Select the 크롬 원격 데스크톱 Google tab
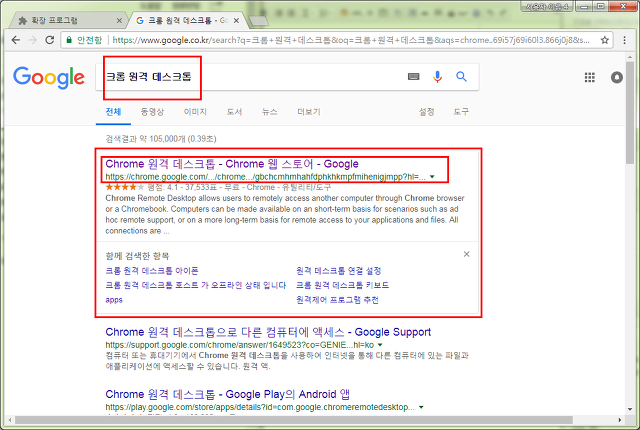 186,20
